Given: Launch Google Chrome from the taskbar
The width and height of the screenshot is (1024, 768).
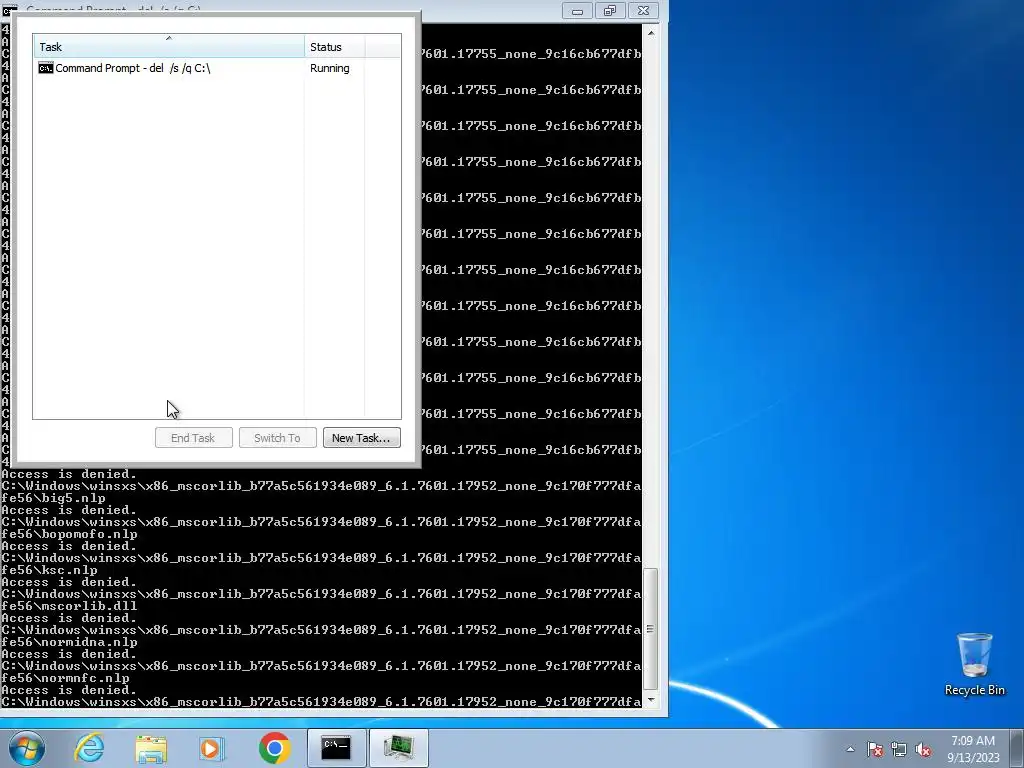Looking at the screenshot, I should pyautogui.click(x=274, y=748).
